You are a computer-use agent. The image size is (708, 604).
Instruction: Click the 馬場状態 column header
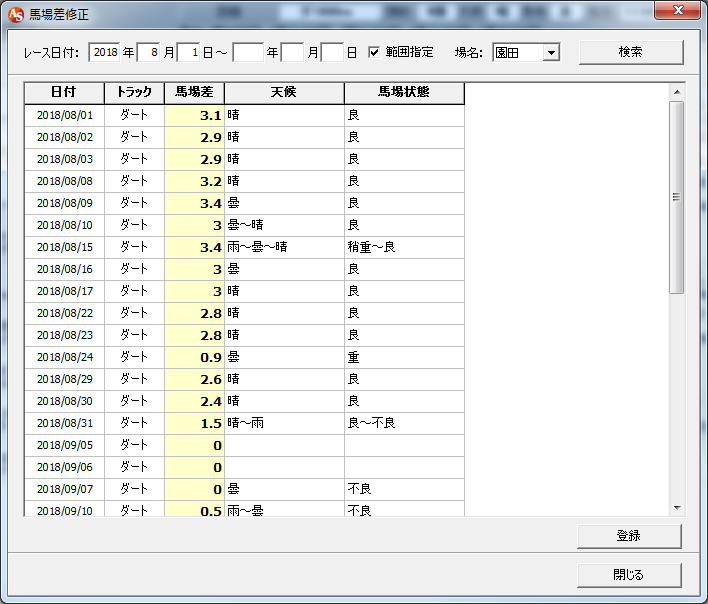coord(404,93)
